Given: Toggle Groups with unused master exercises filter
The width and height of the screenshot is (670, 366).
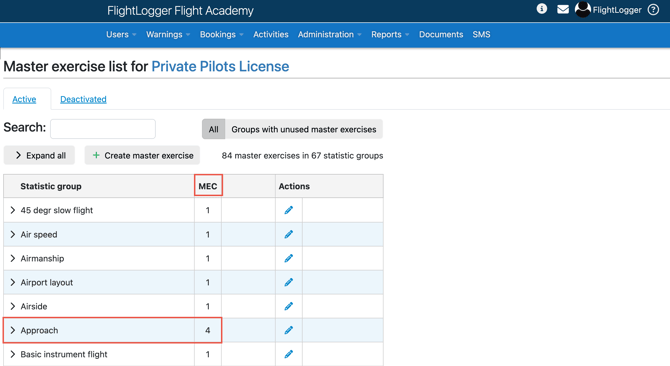Looking at the screenshot, I should pyautogui.click(x=304, y=129).
